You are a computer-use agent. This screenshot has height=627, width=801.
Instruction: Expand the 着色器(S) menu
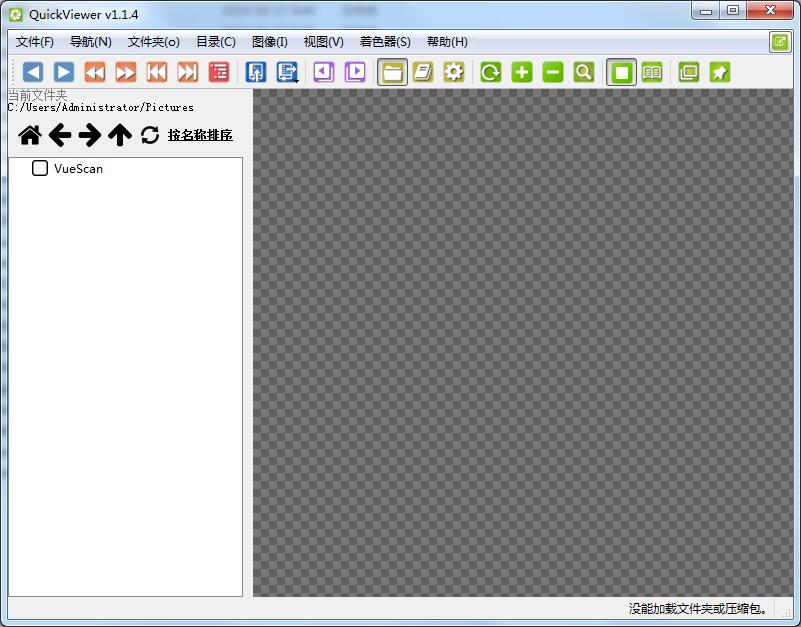(385, 42)
